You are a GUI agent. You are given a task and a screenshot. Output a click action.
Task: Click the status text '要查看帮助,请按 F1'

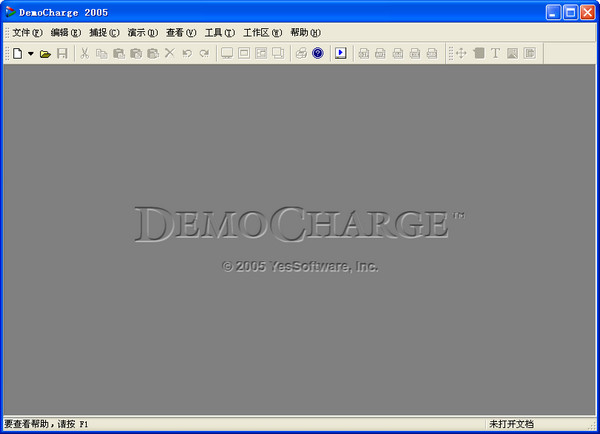click(46, 424)
